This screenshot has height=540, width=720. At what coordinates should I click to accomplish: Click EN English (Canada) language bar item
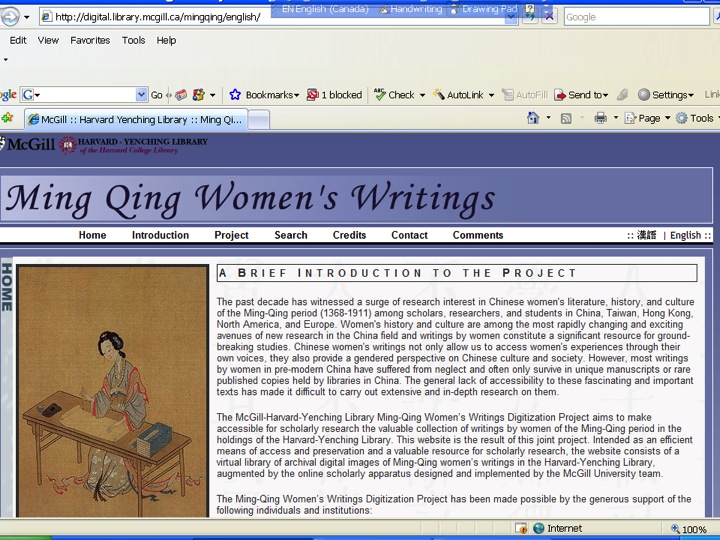click(x=325, y=9)
